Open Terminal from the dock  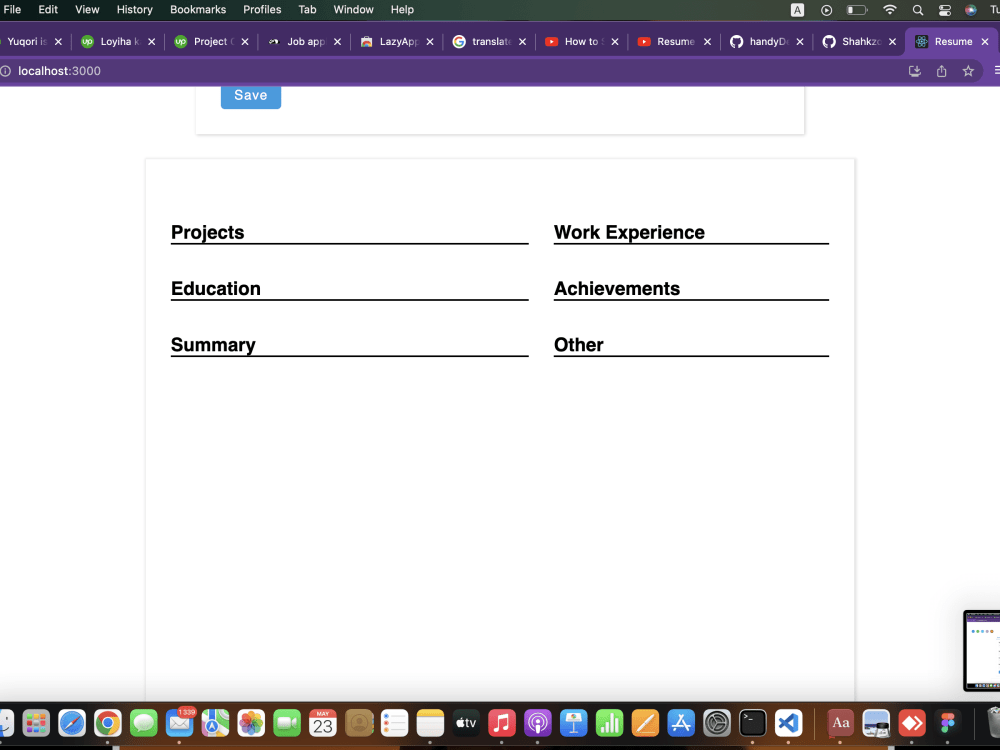tap(752, 722)
